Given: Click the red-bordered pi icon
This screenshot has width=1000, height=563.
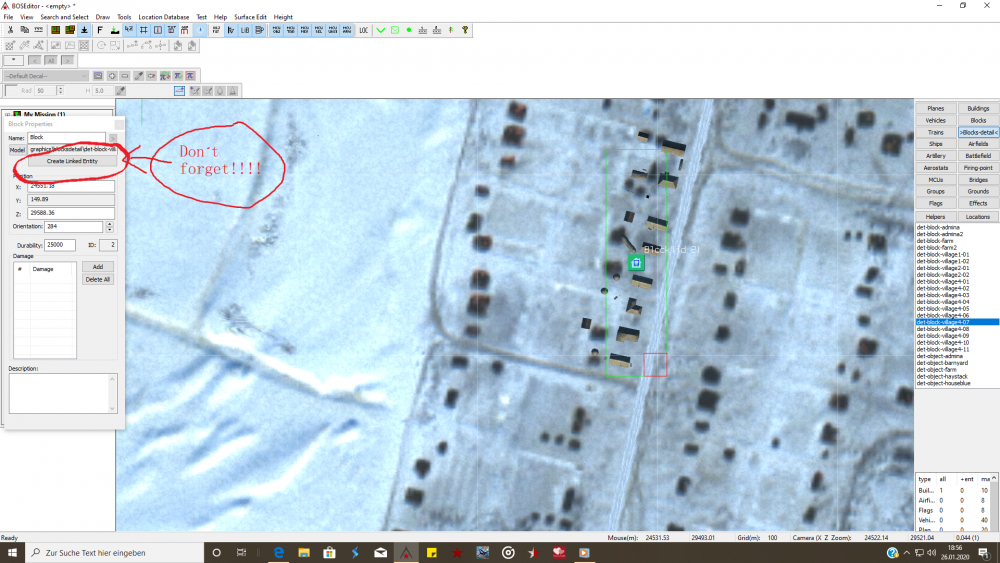Looking at the screenshot, I should tap(190, 76).
